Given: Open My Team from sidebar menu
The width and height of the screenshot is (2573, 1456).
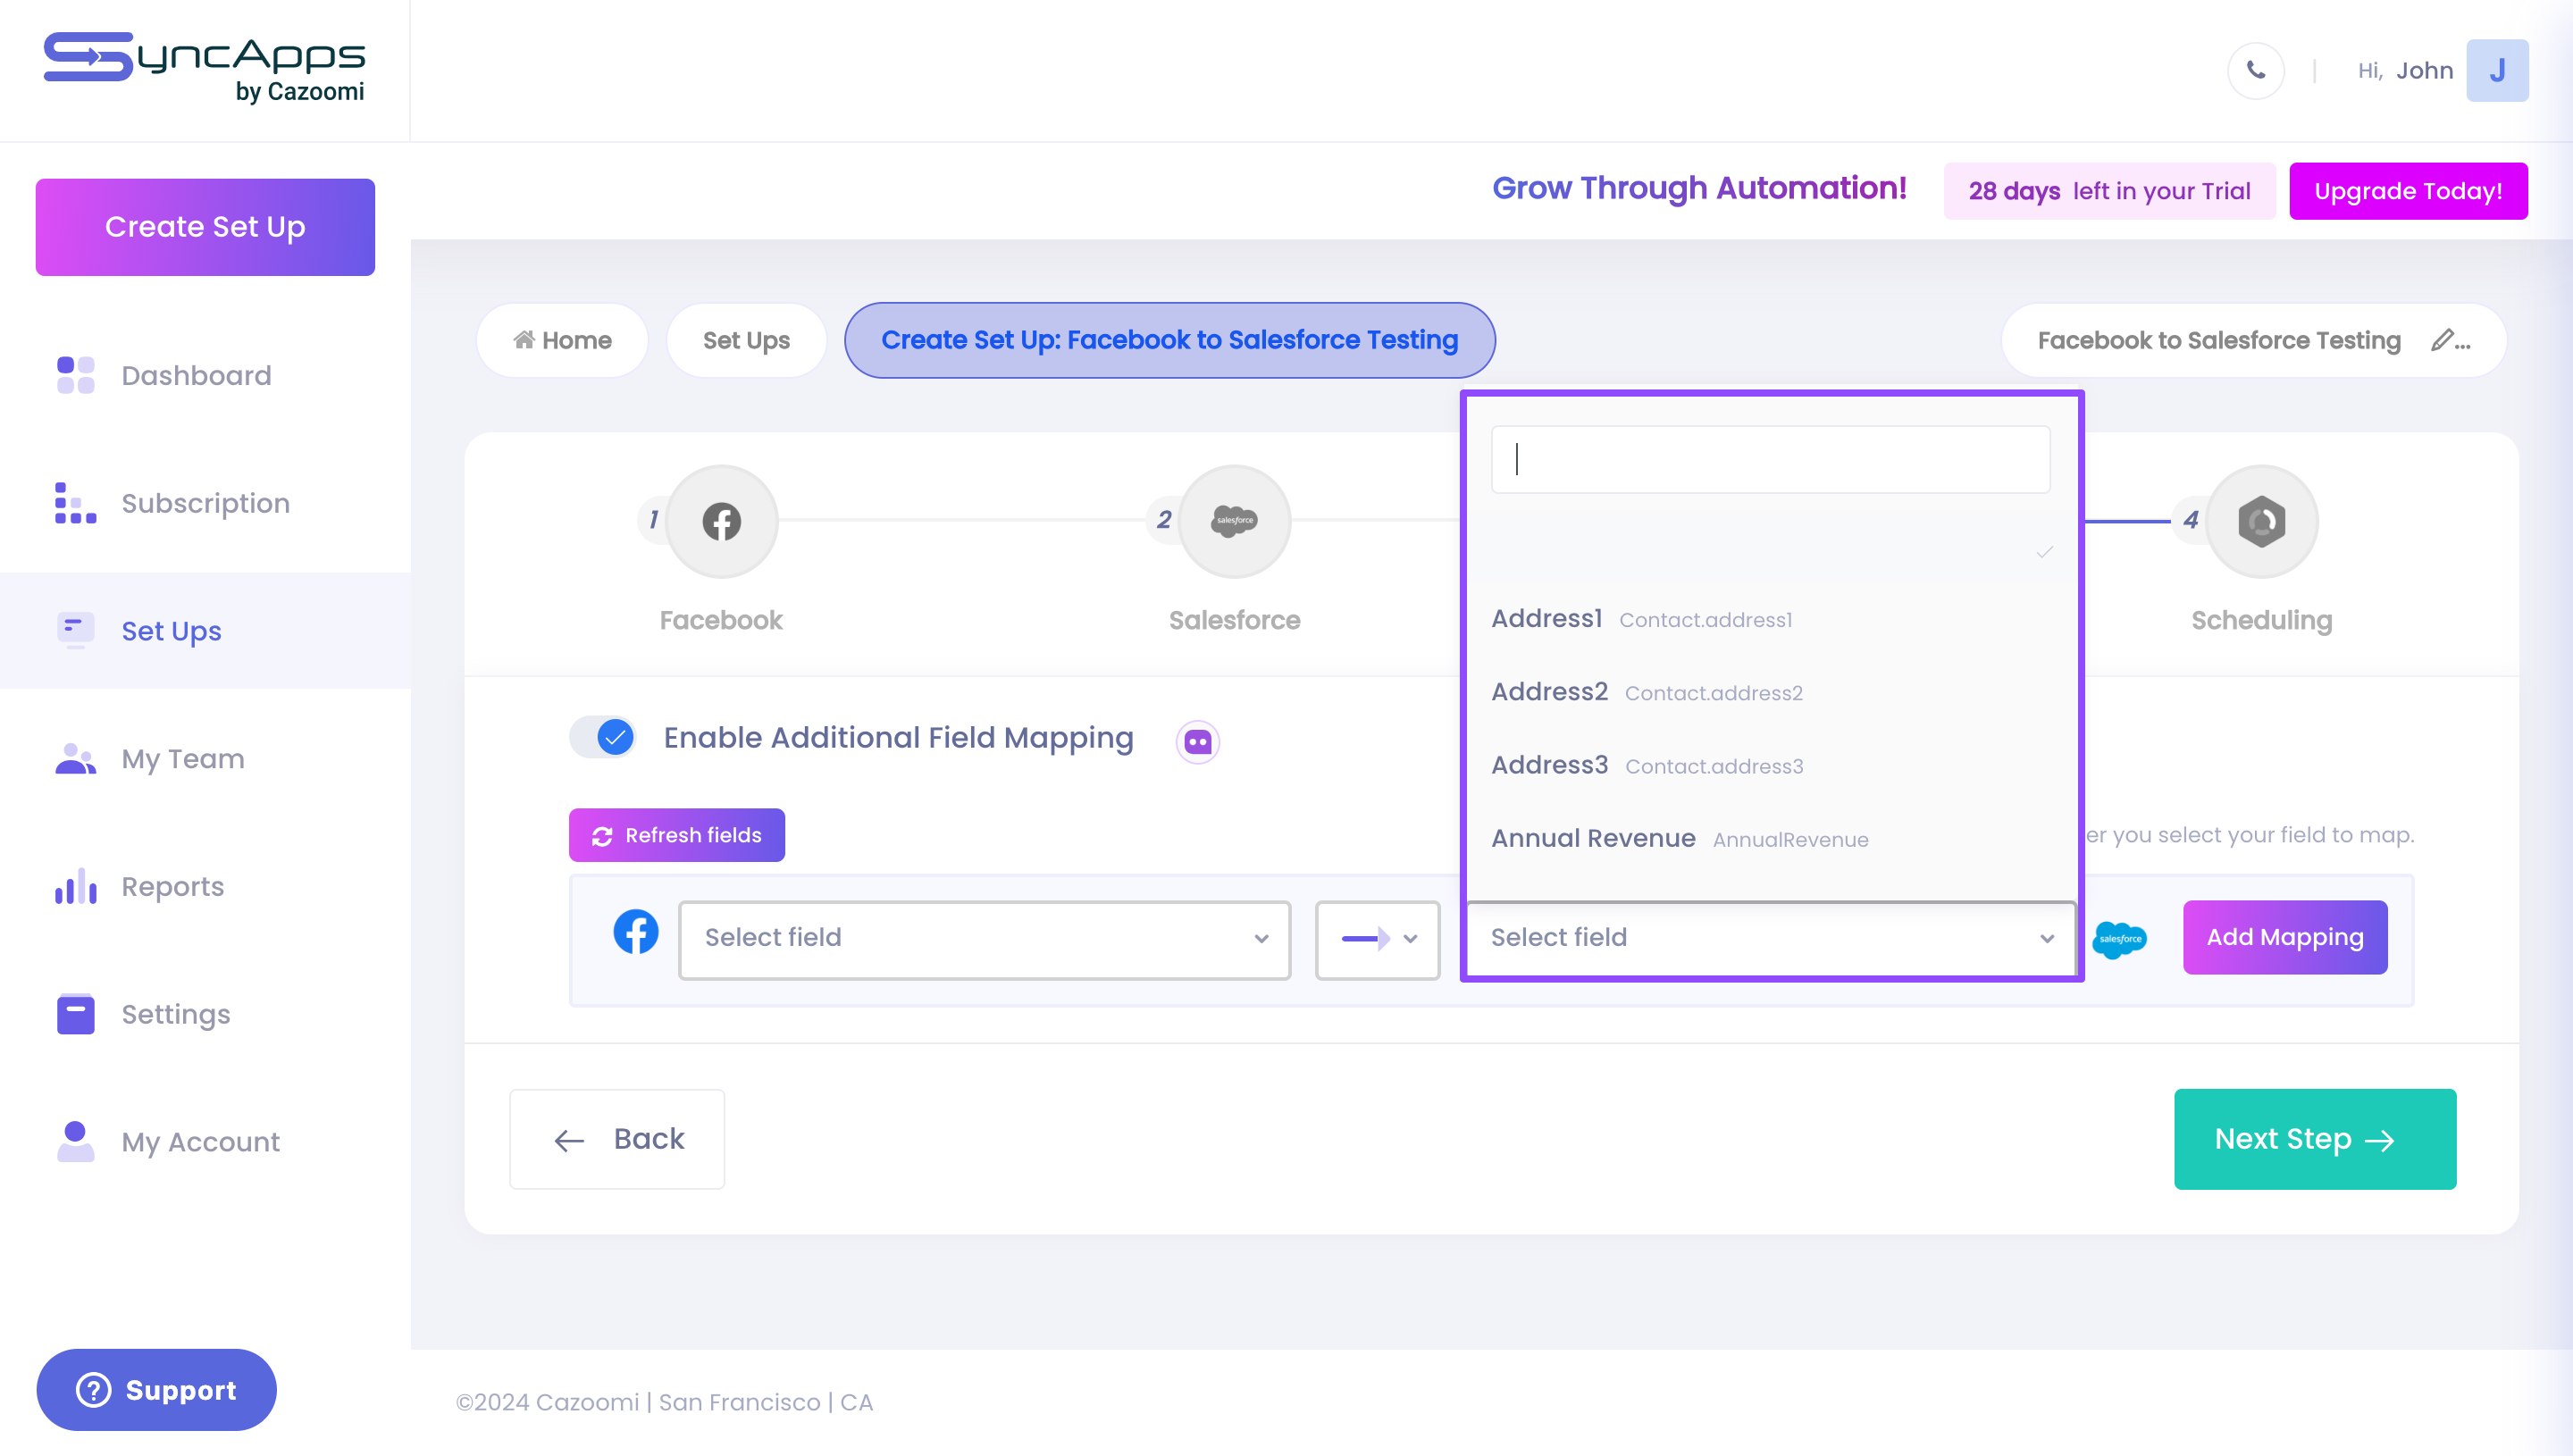Looking at the screenshot, I should tap(183, 759).
